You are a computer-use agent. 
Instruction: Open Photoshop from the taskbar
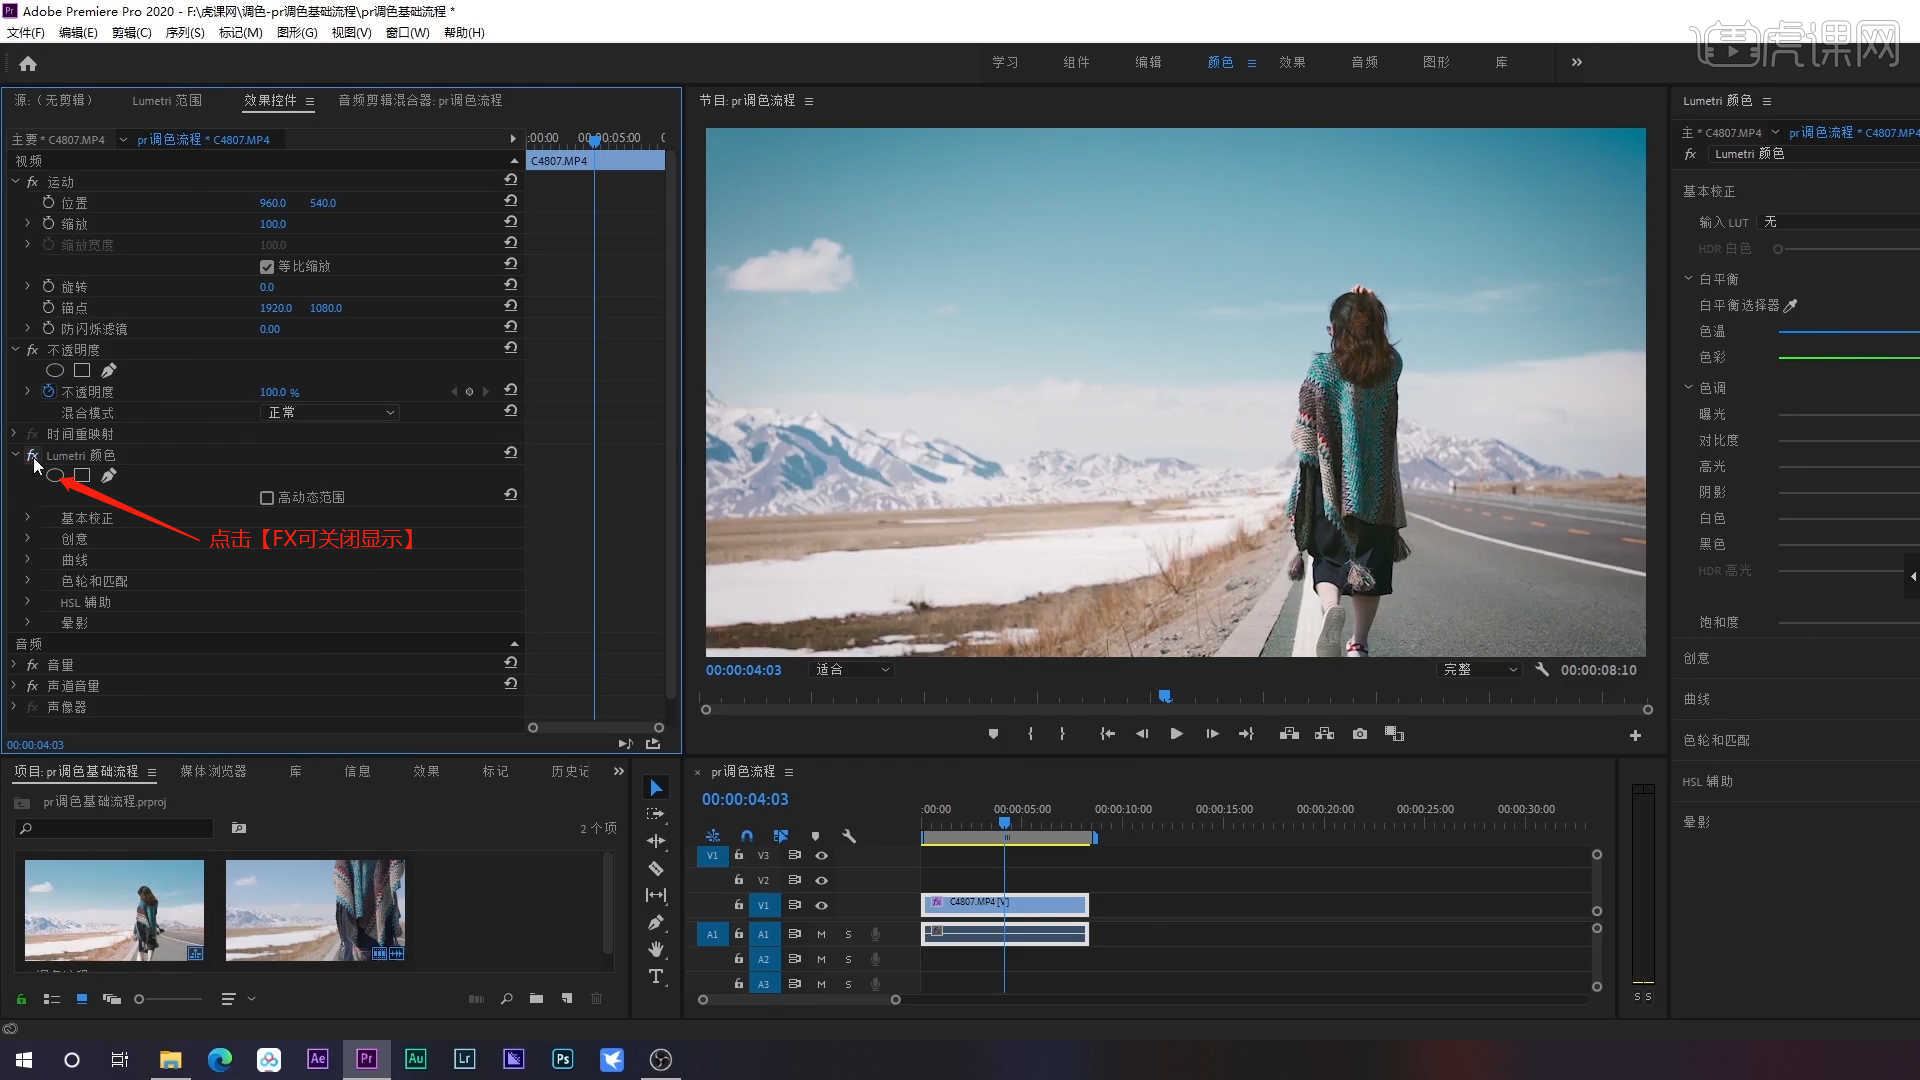tap(563, 1059)
